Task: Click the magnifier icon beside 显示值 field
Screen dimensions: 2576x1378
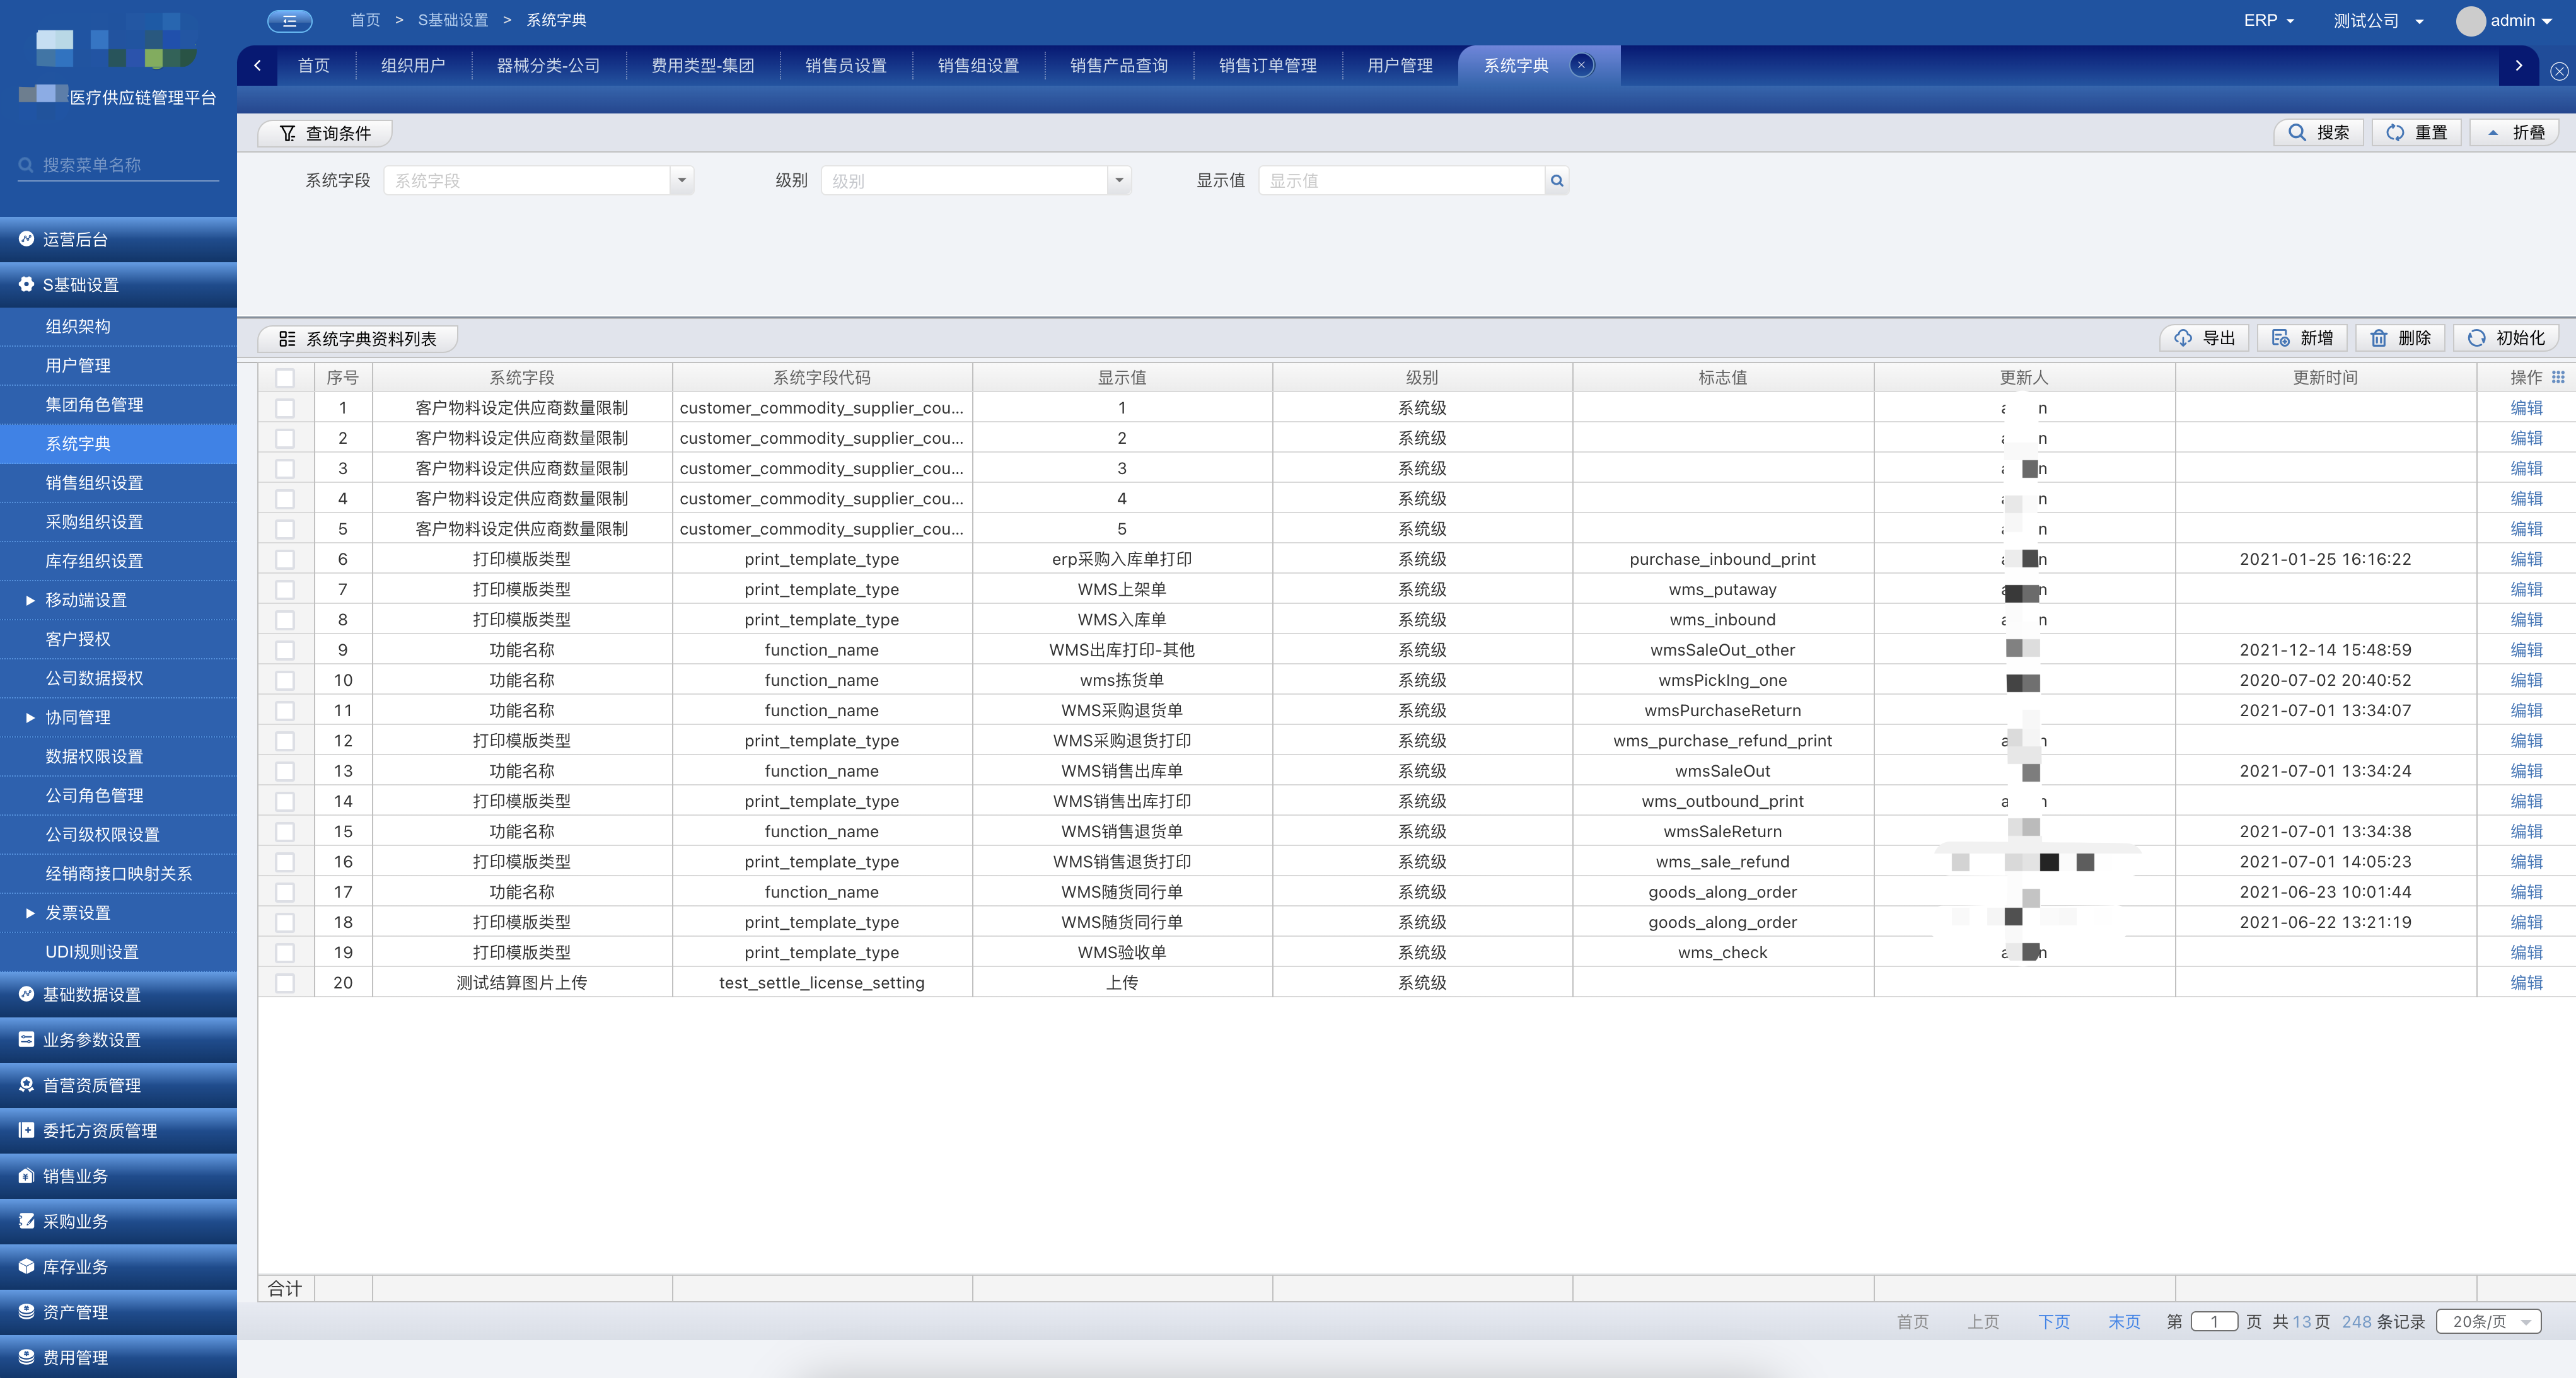Action: [1557, 181]
